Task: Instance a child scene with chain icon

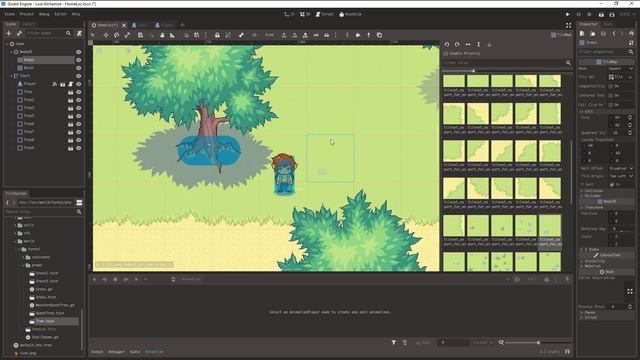Action: 19,33
